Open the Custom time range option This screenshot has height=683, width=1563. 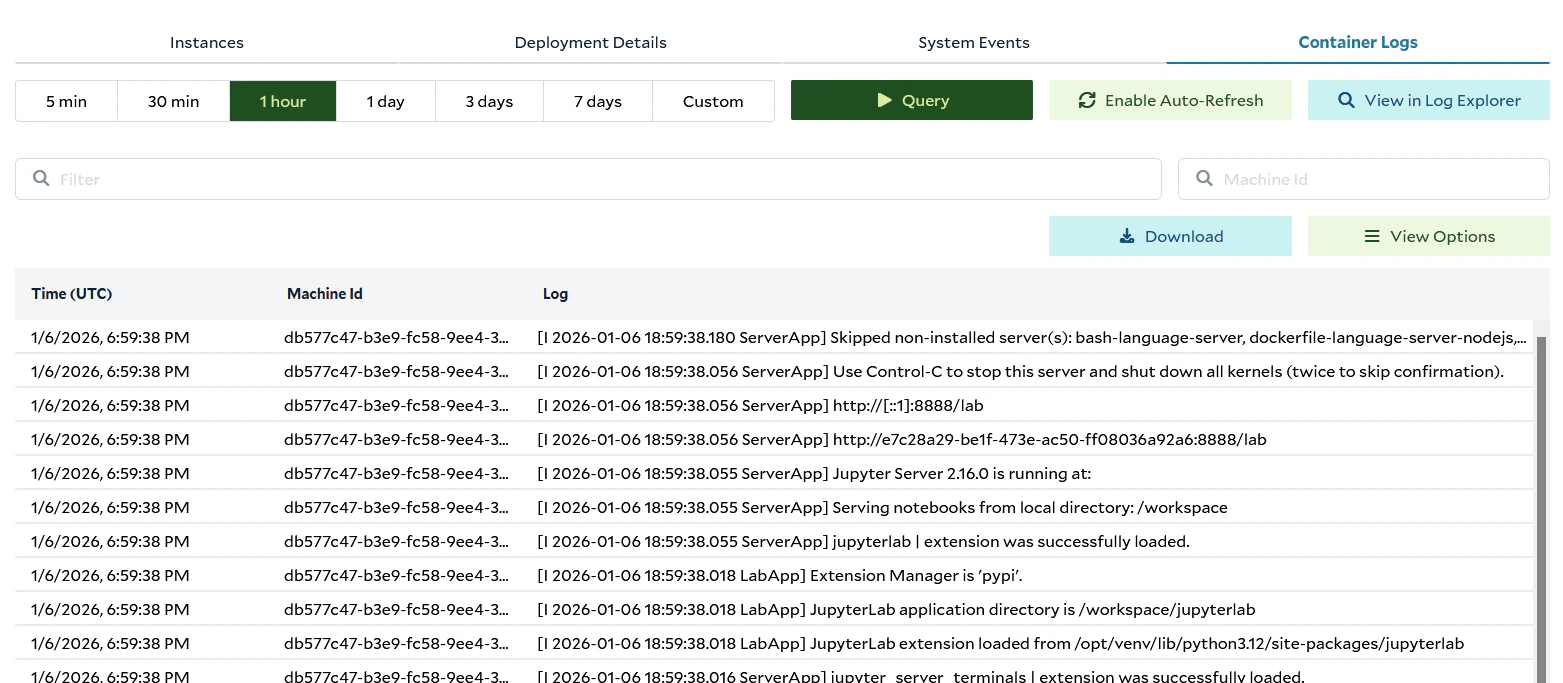pyautogui.click(x=712, y=101)
